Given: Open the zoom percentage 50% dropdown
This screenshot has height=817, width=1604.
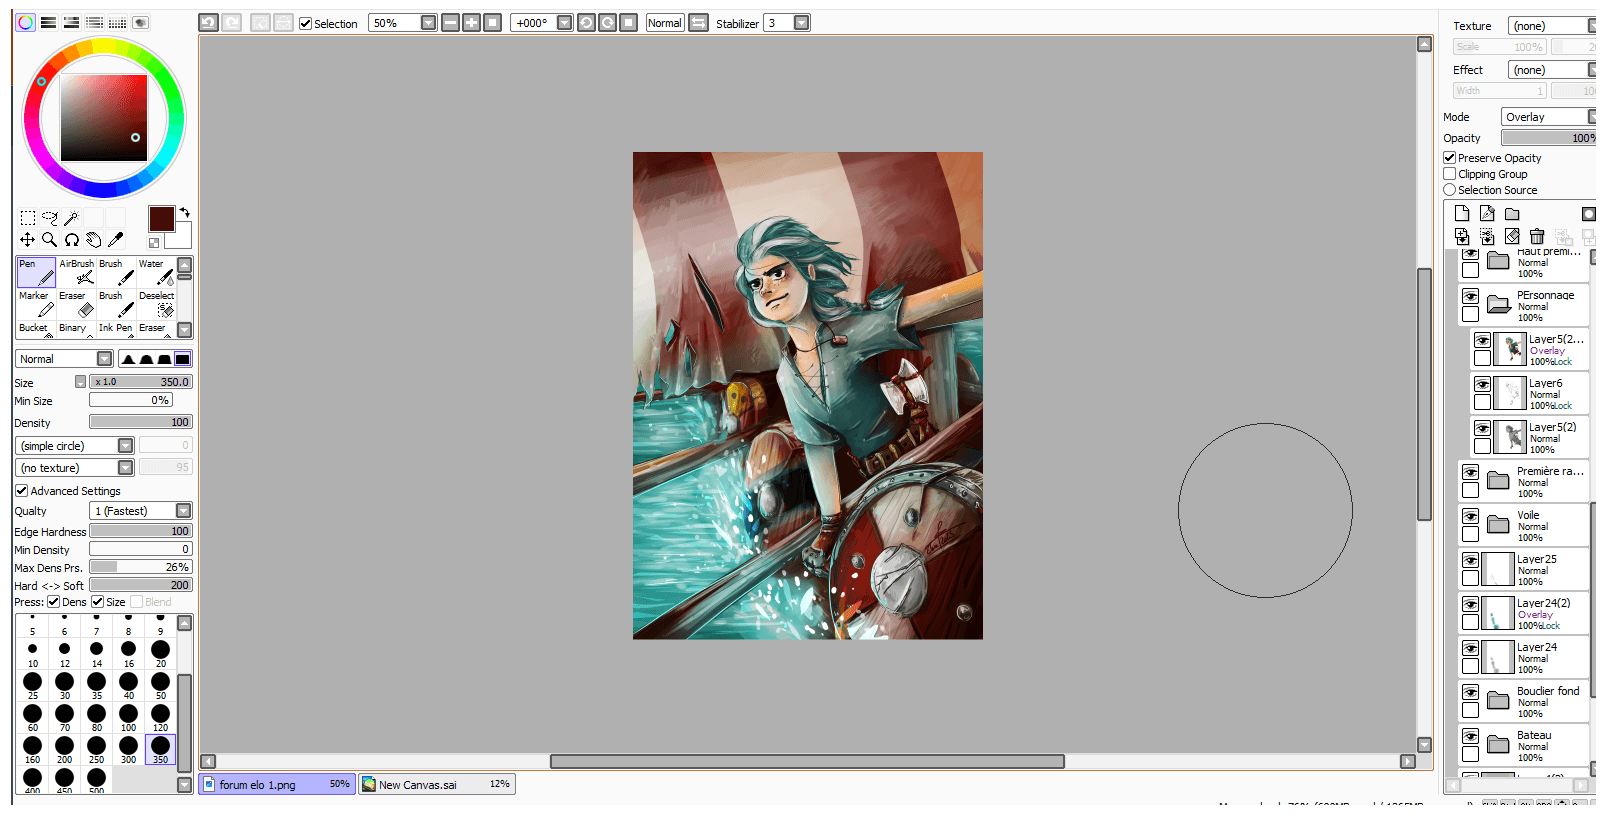Looking at the screenshot, I should pos(428,23).
